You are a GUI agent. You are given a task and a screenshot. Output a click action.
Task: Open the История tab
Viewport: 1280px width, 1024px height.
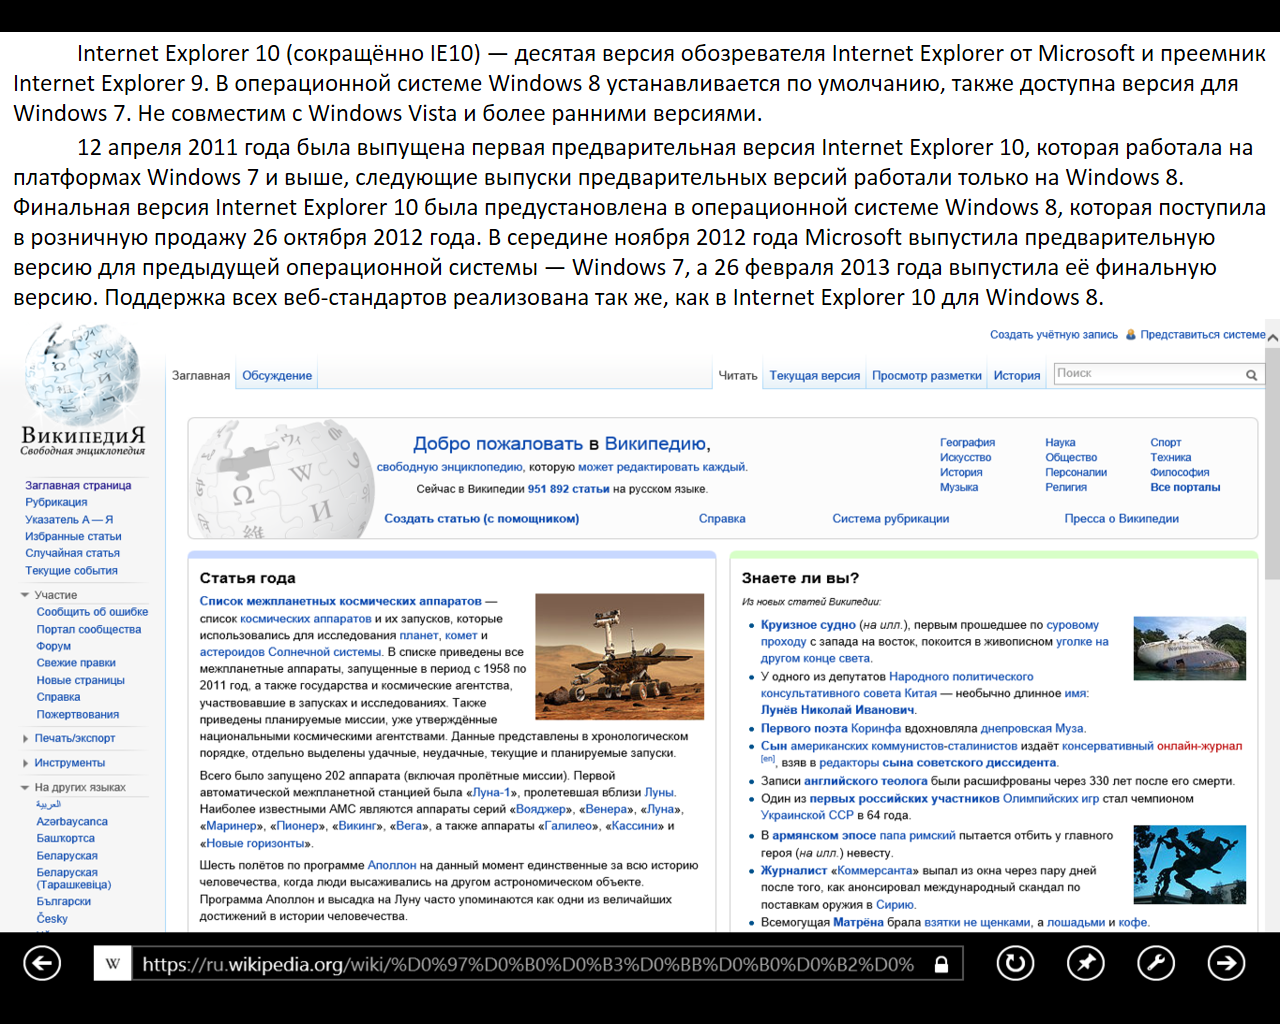coord(1017,376)
